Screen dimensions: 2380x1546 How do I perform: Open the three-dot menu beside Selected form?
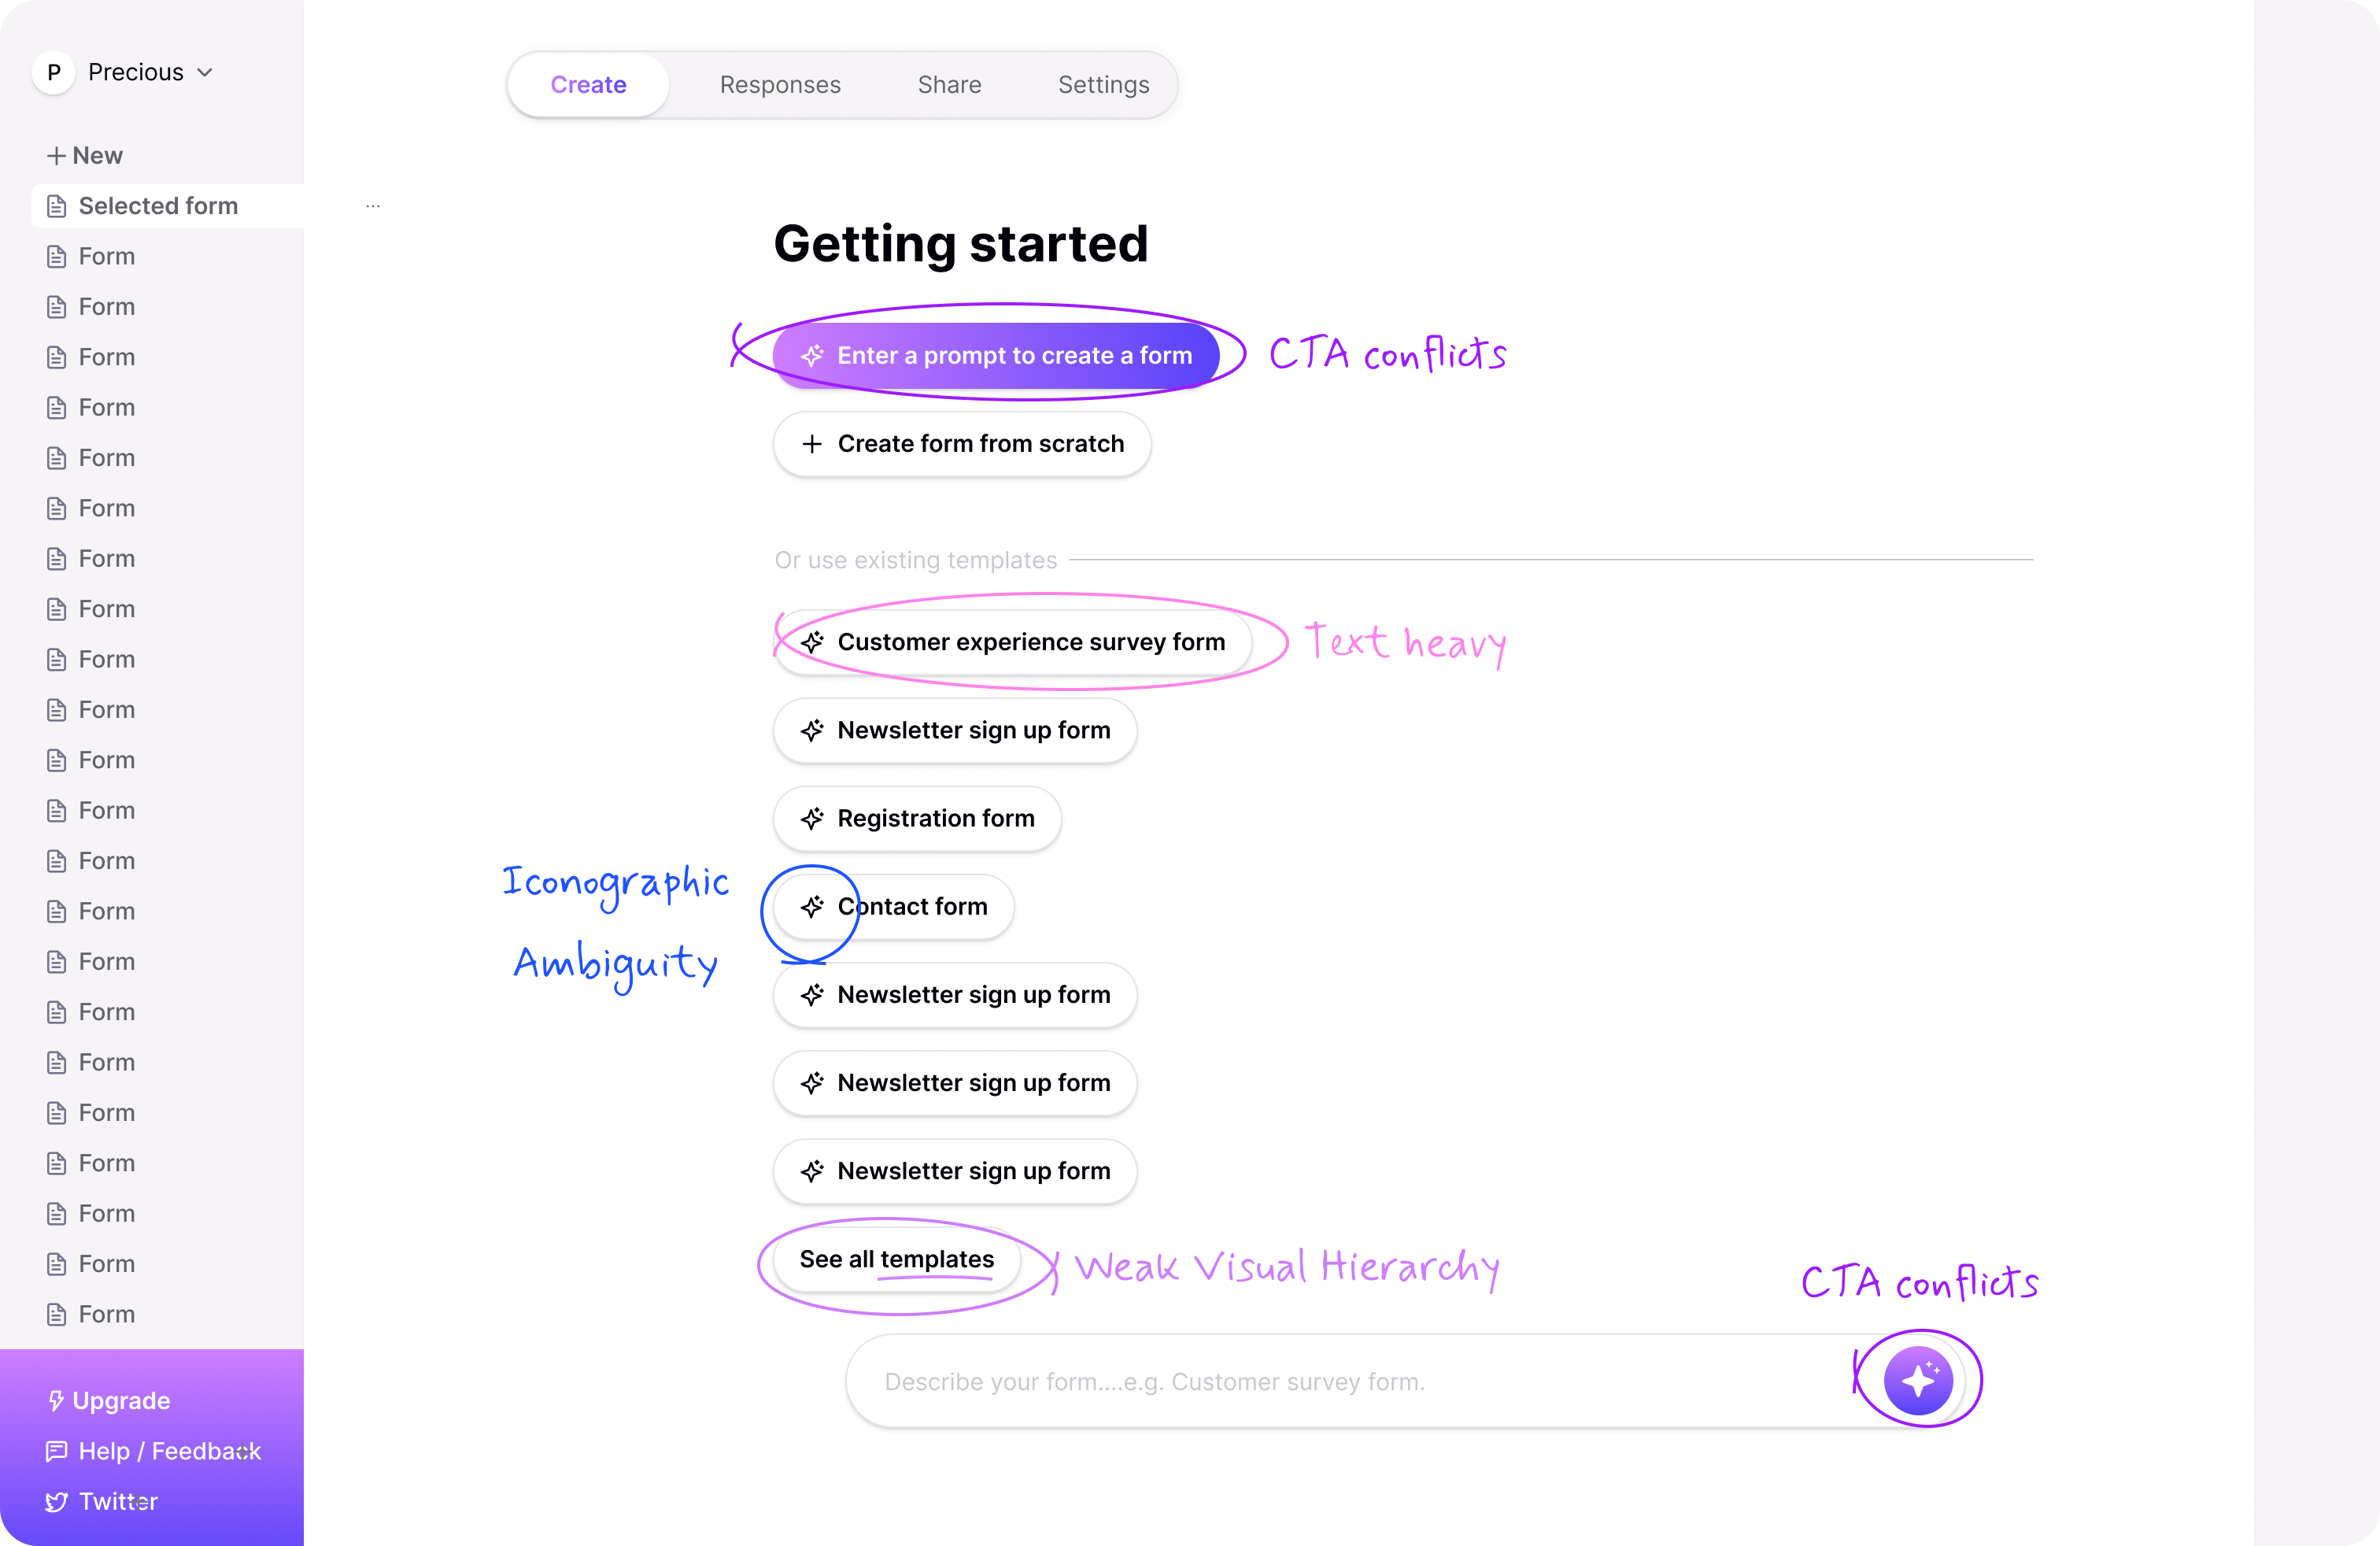click(x=373, y=206)
